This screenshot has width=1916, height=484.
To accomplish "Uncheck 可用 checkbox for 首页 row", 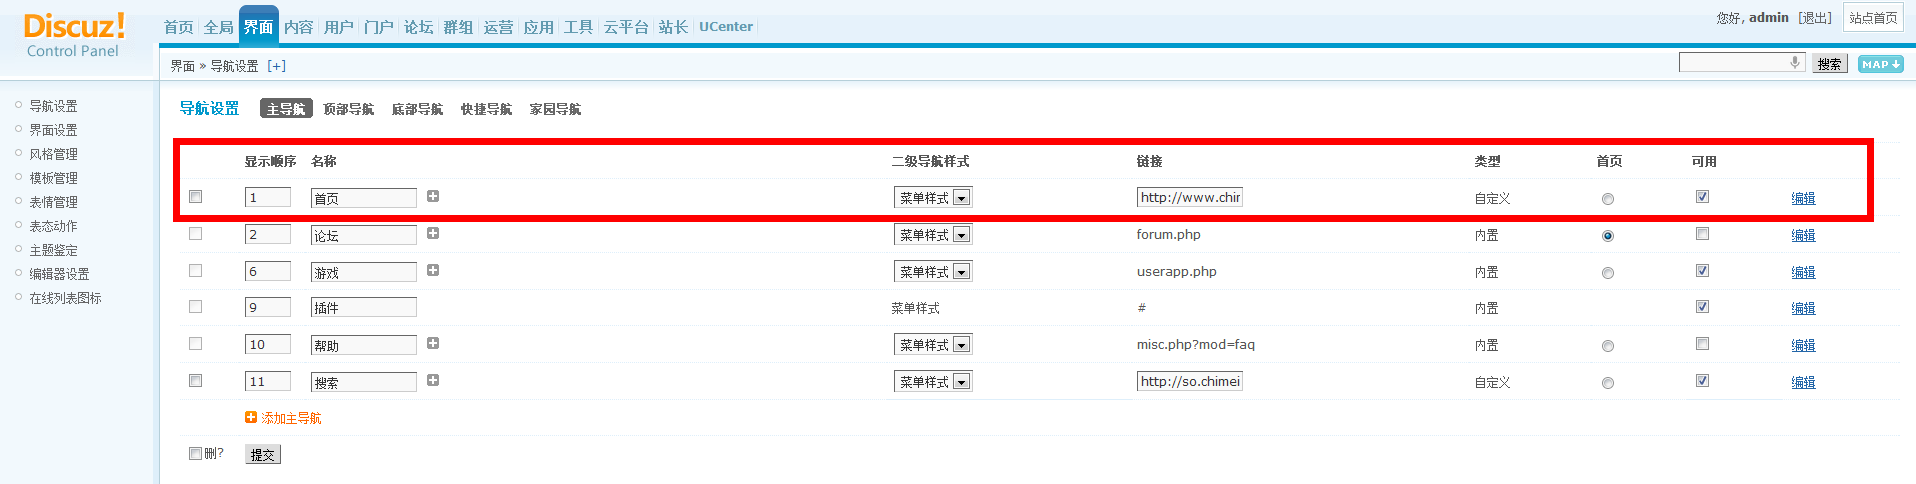I will (x=1702, y=197).
